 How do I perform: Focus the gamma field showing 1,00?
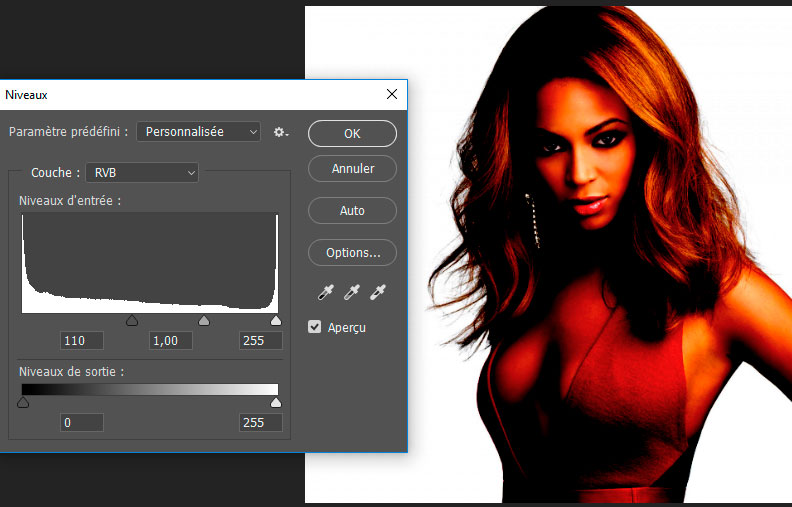pos(171,341)
